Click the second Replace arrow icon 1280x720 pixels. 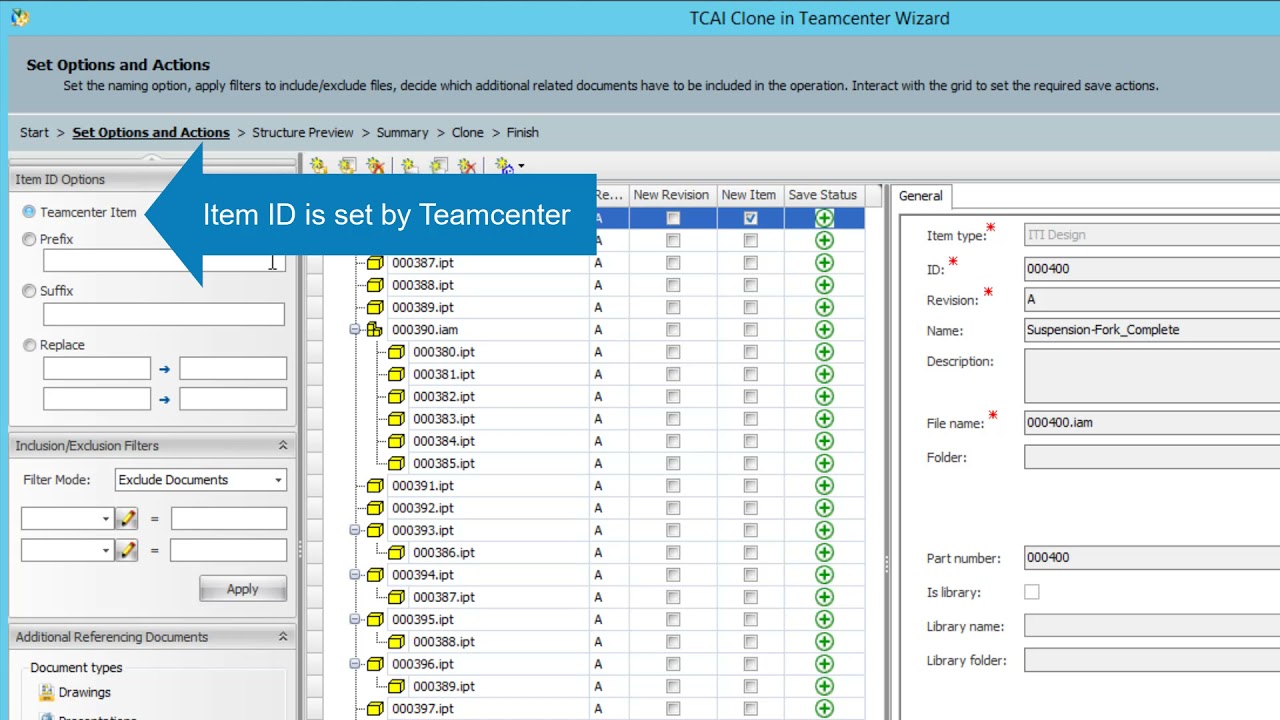165,400
